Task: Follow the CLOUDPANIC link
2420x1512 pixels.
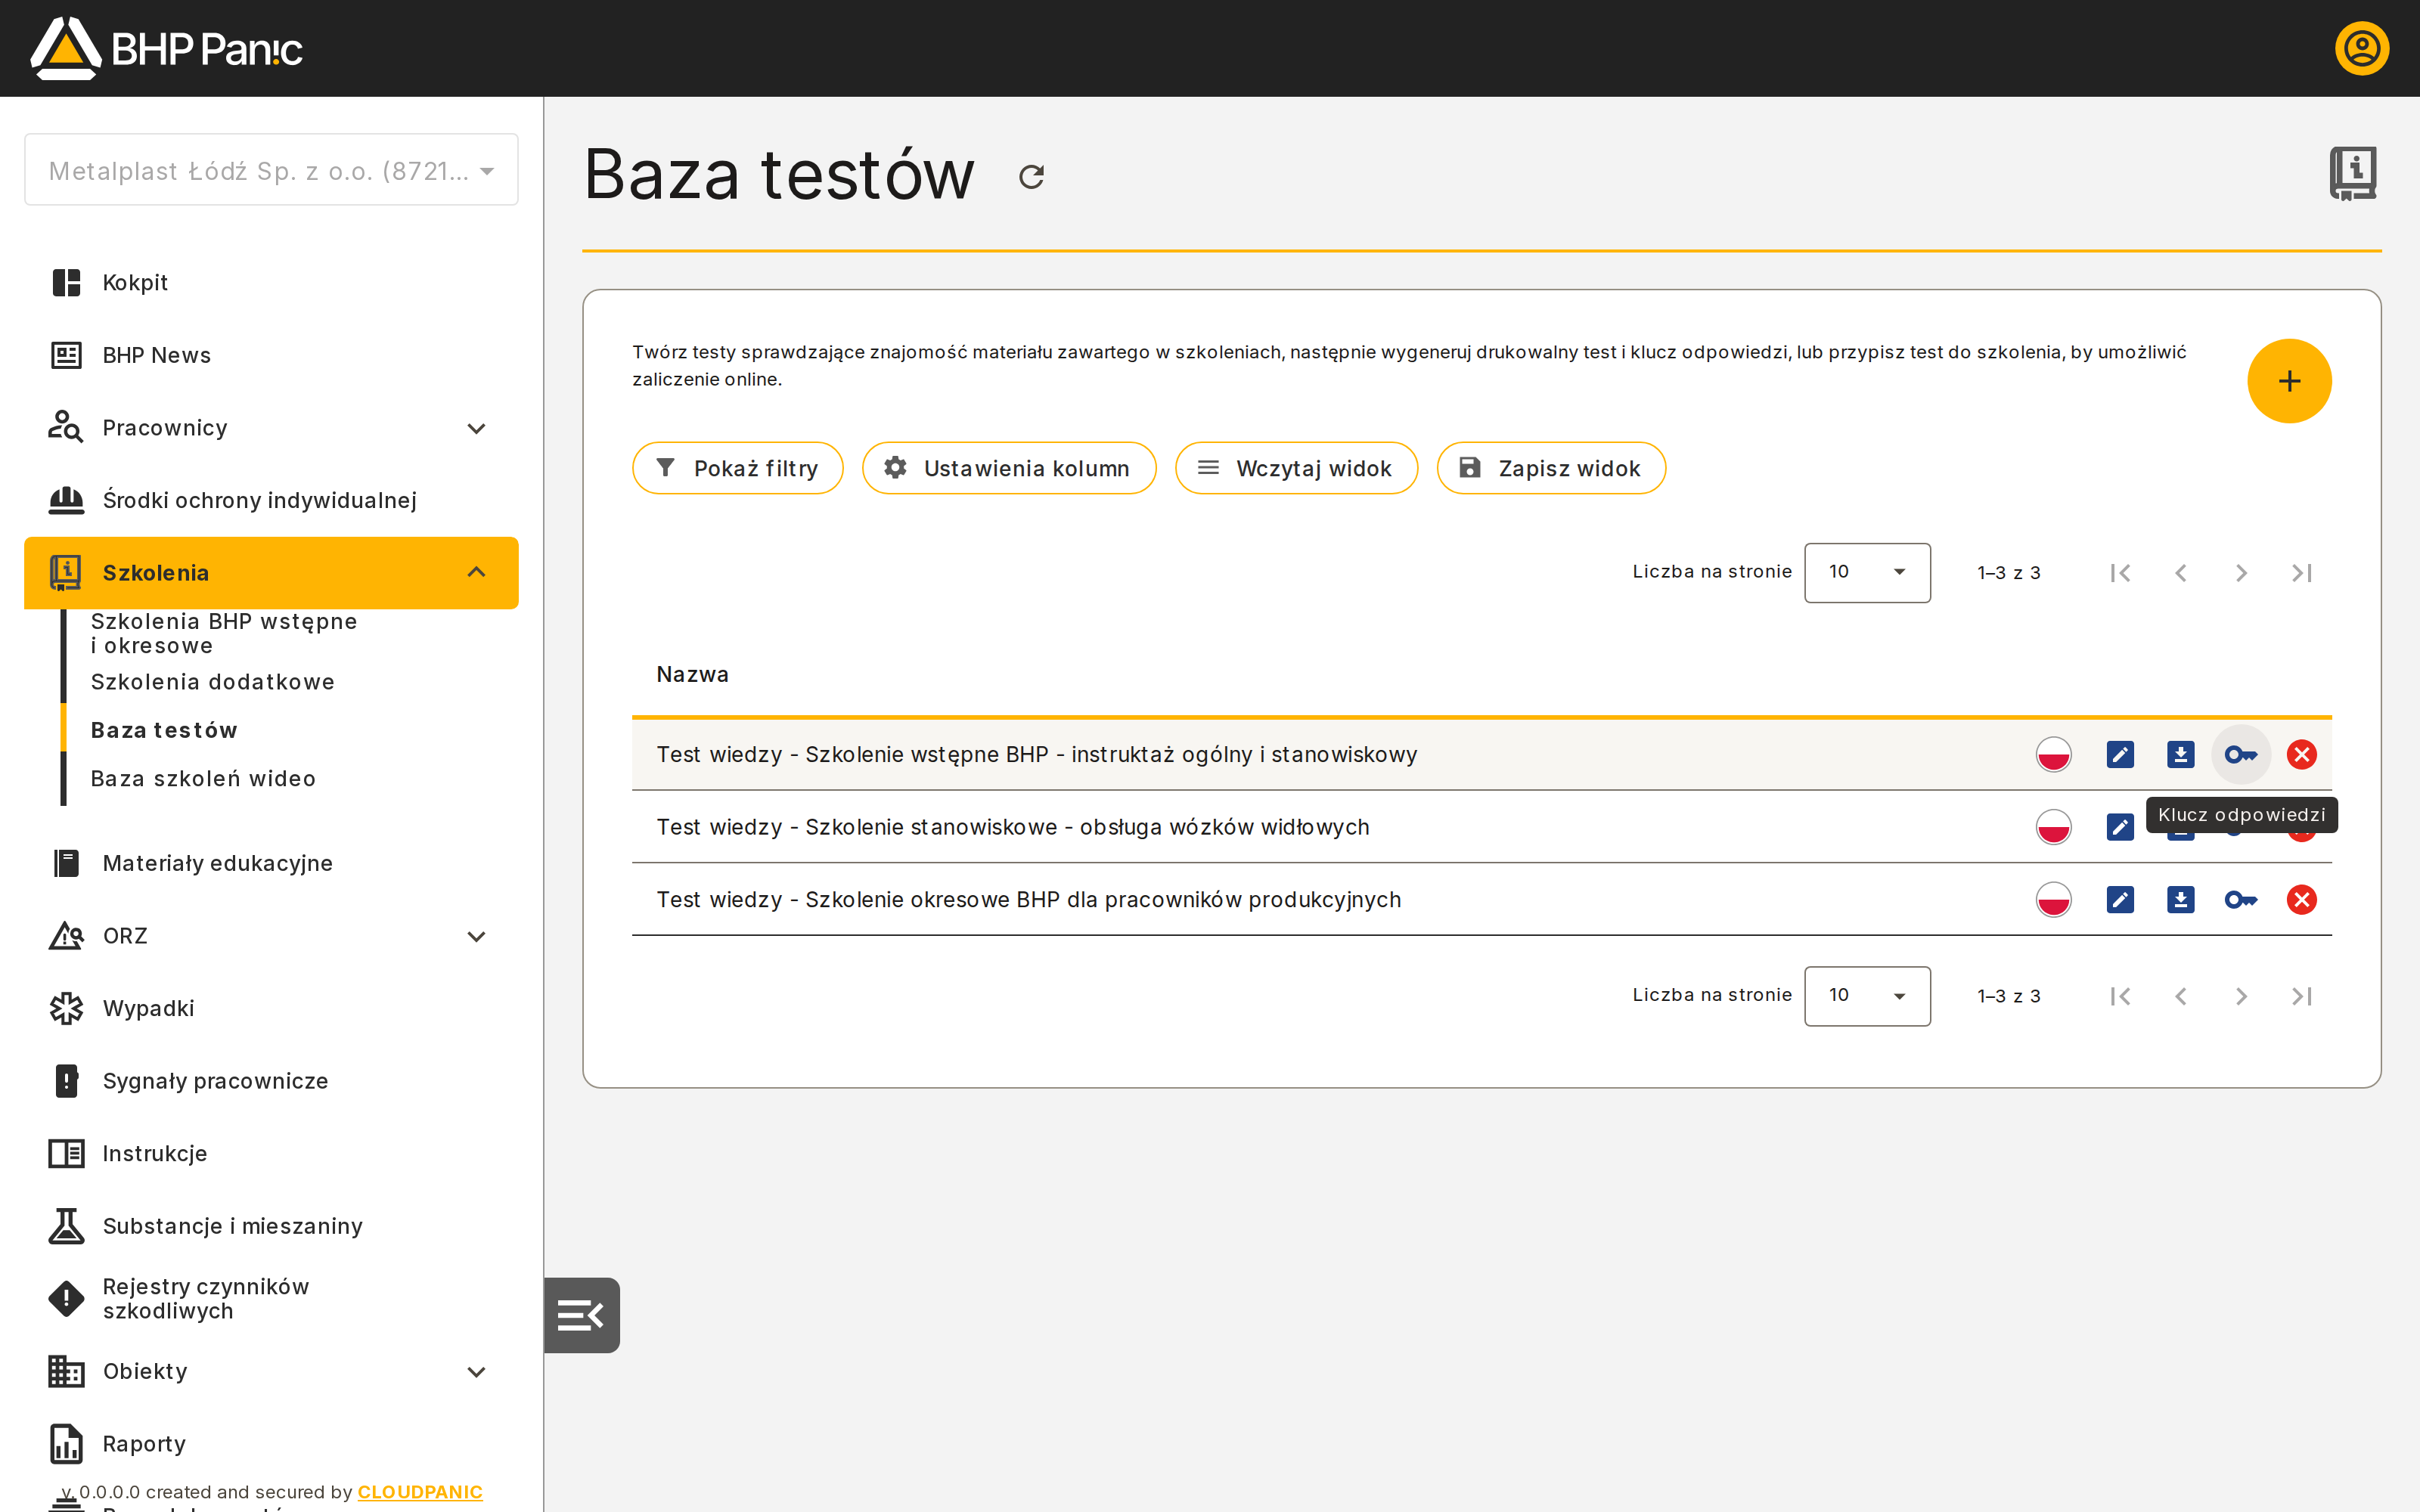Action: 420,1492
